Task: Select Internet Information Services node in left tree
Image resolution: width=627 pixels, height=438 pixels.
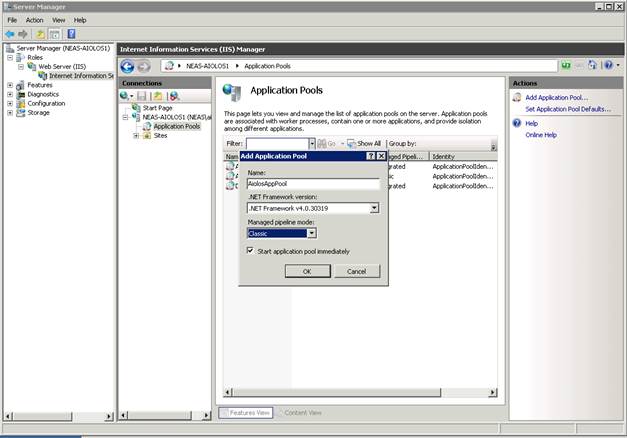Action: coord(81,76)
